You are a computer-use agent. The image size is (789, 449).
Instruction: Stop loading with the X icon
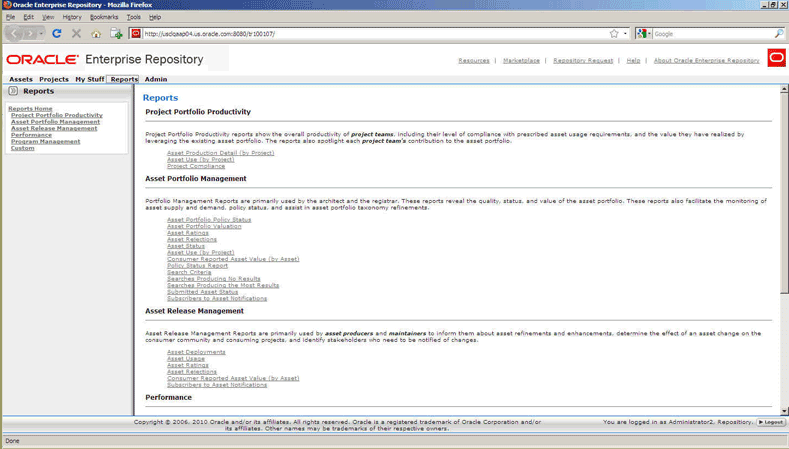[x=76, y=34]
